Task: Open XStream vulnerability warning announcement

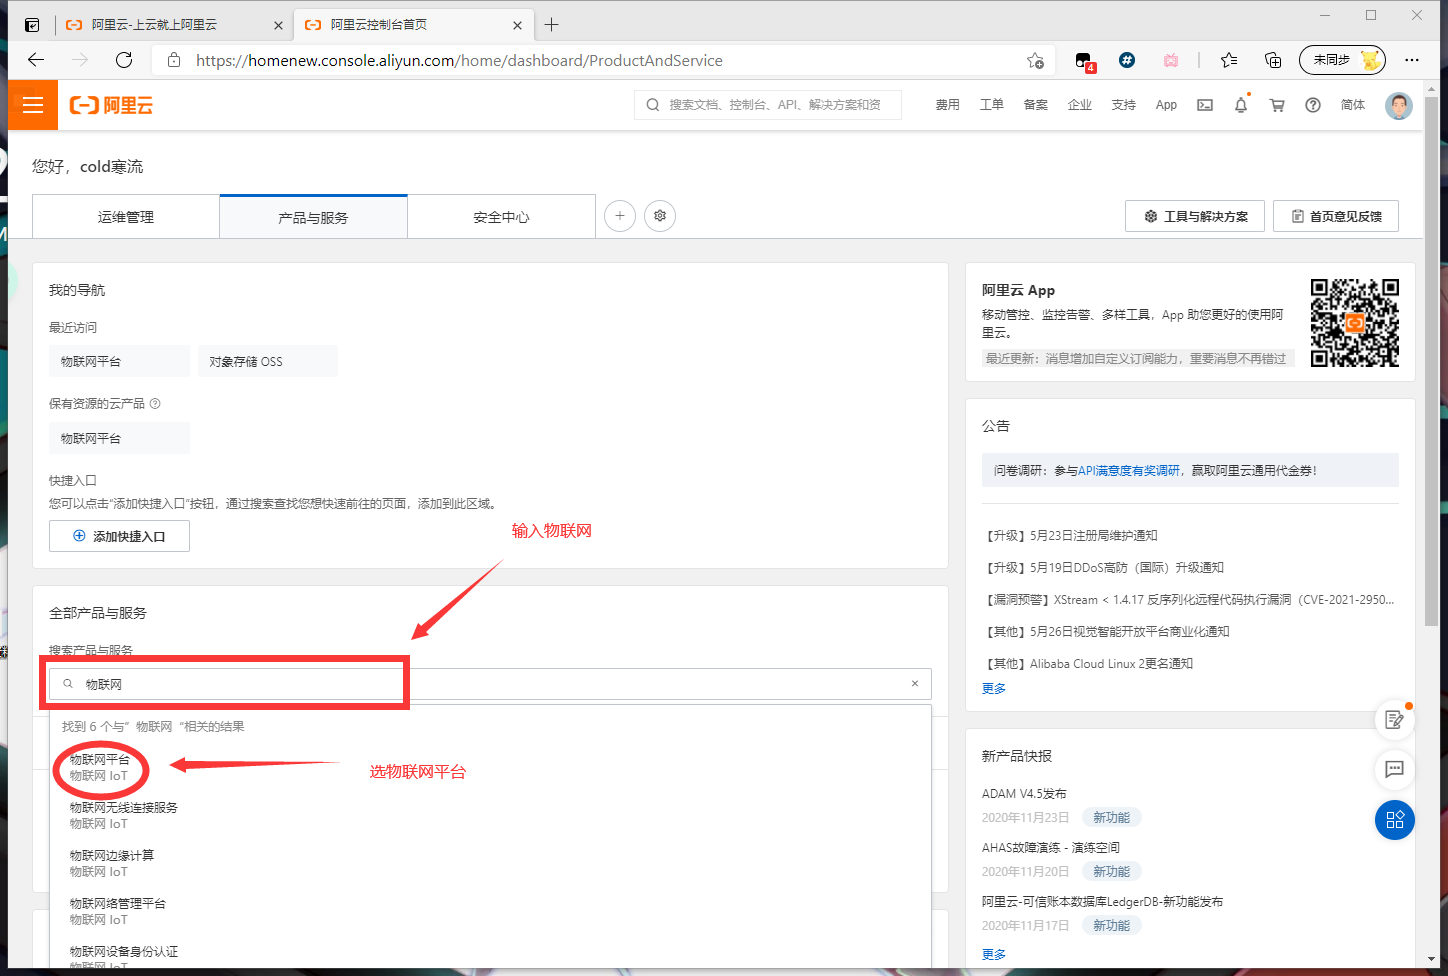Action: click(1189, 599)
